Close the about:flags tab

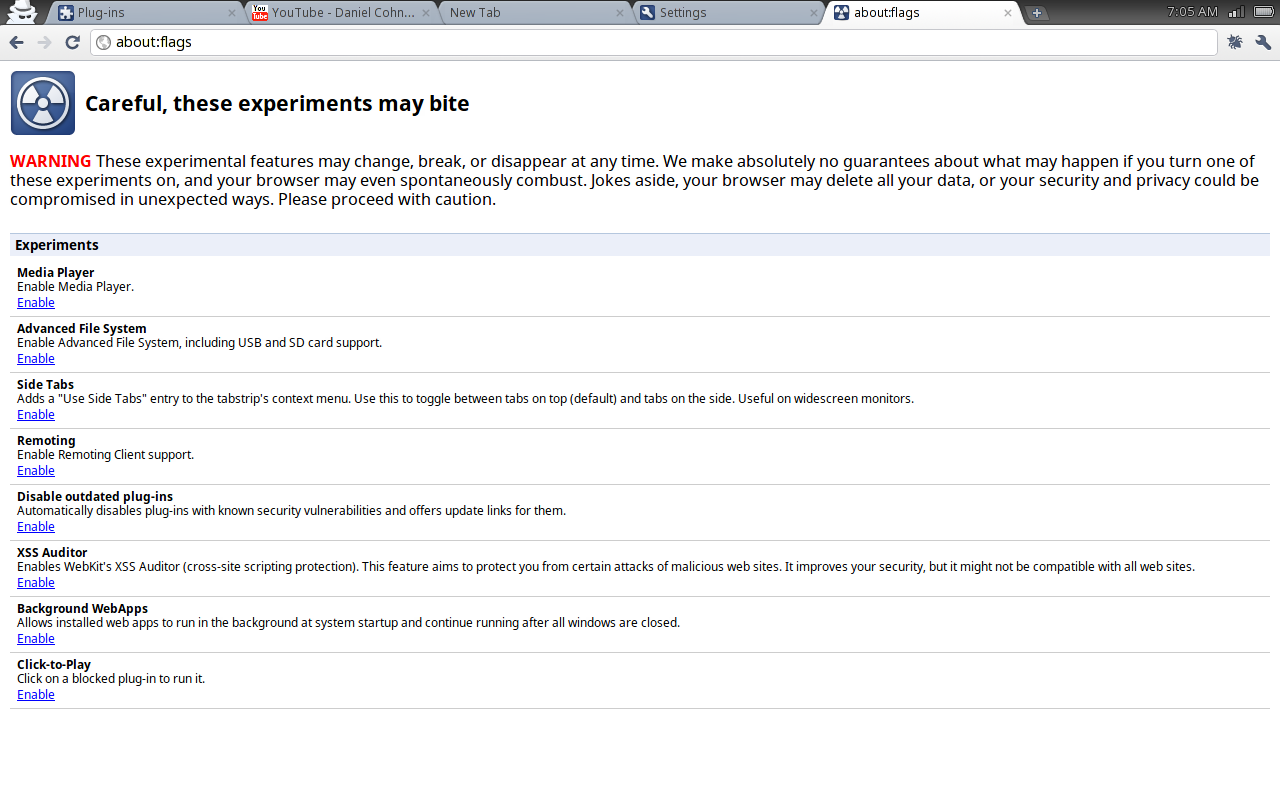(x=1008, y=13)
